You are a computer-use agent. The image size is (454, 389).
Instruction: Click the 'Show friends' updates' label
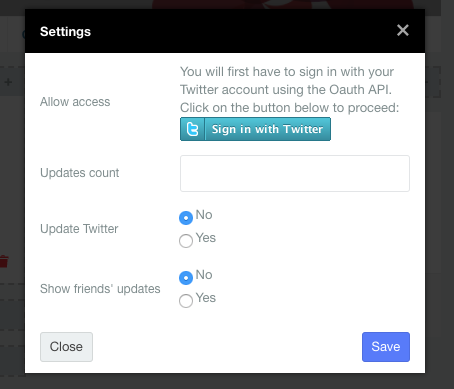100,289
